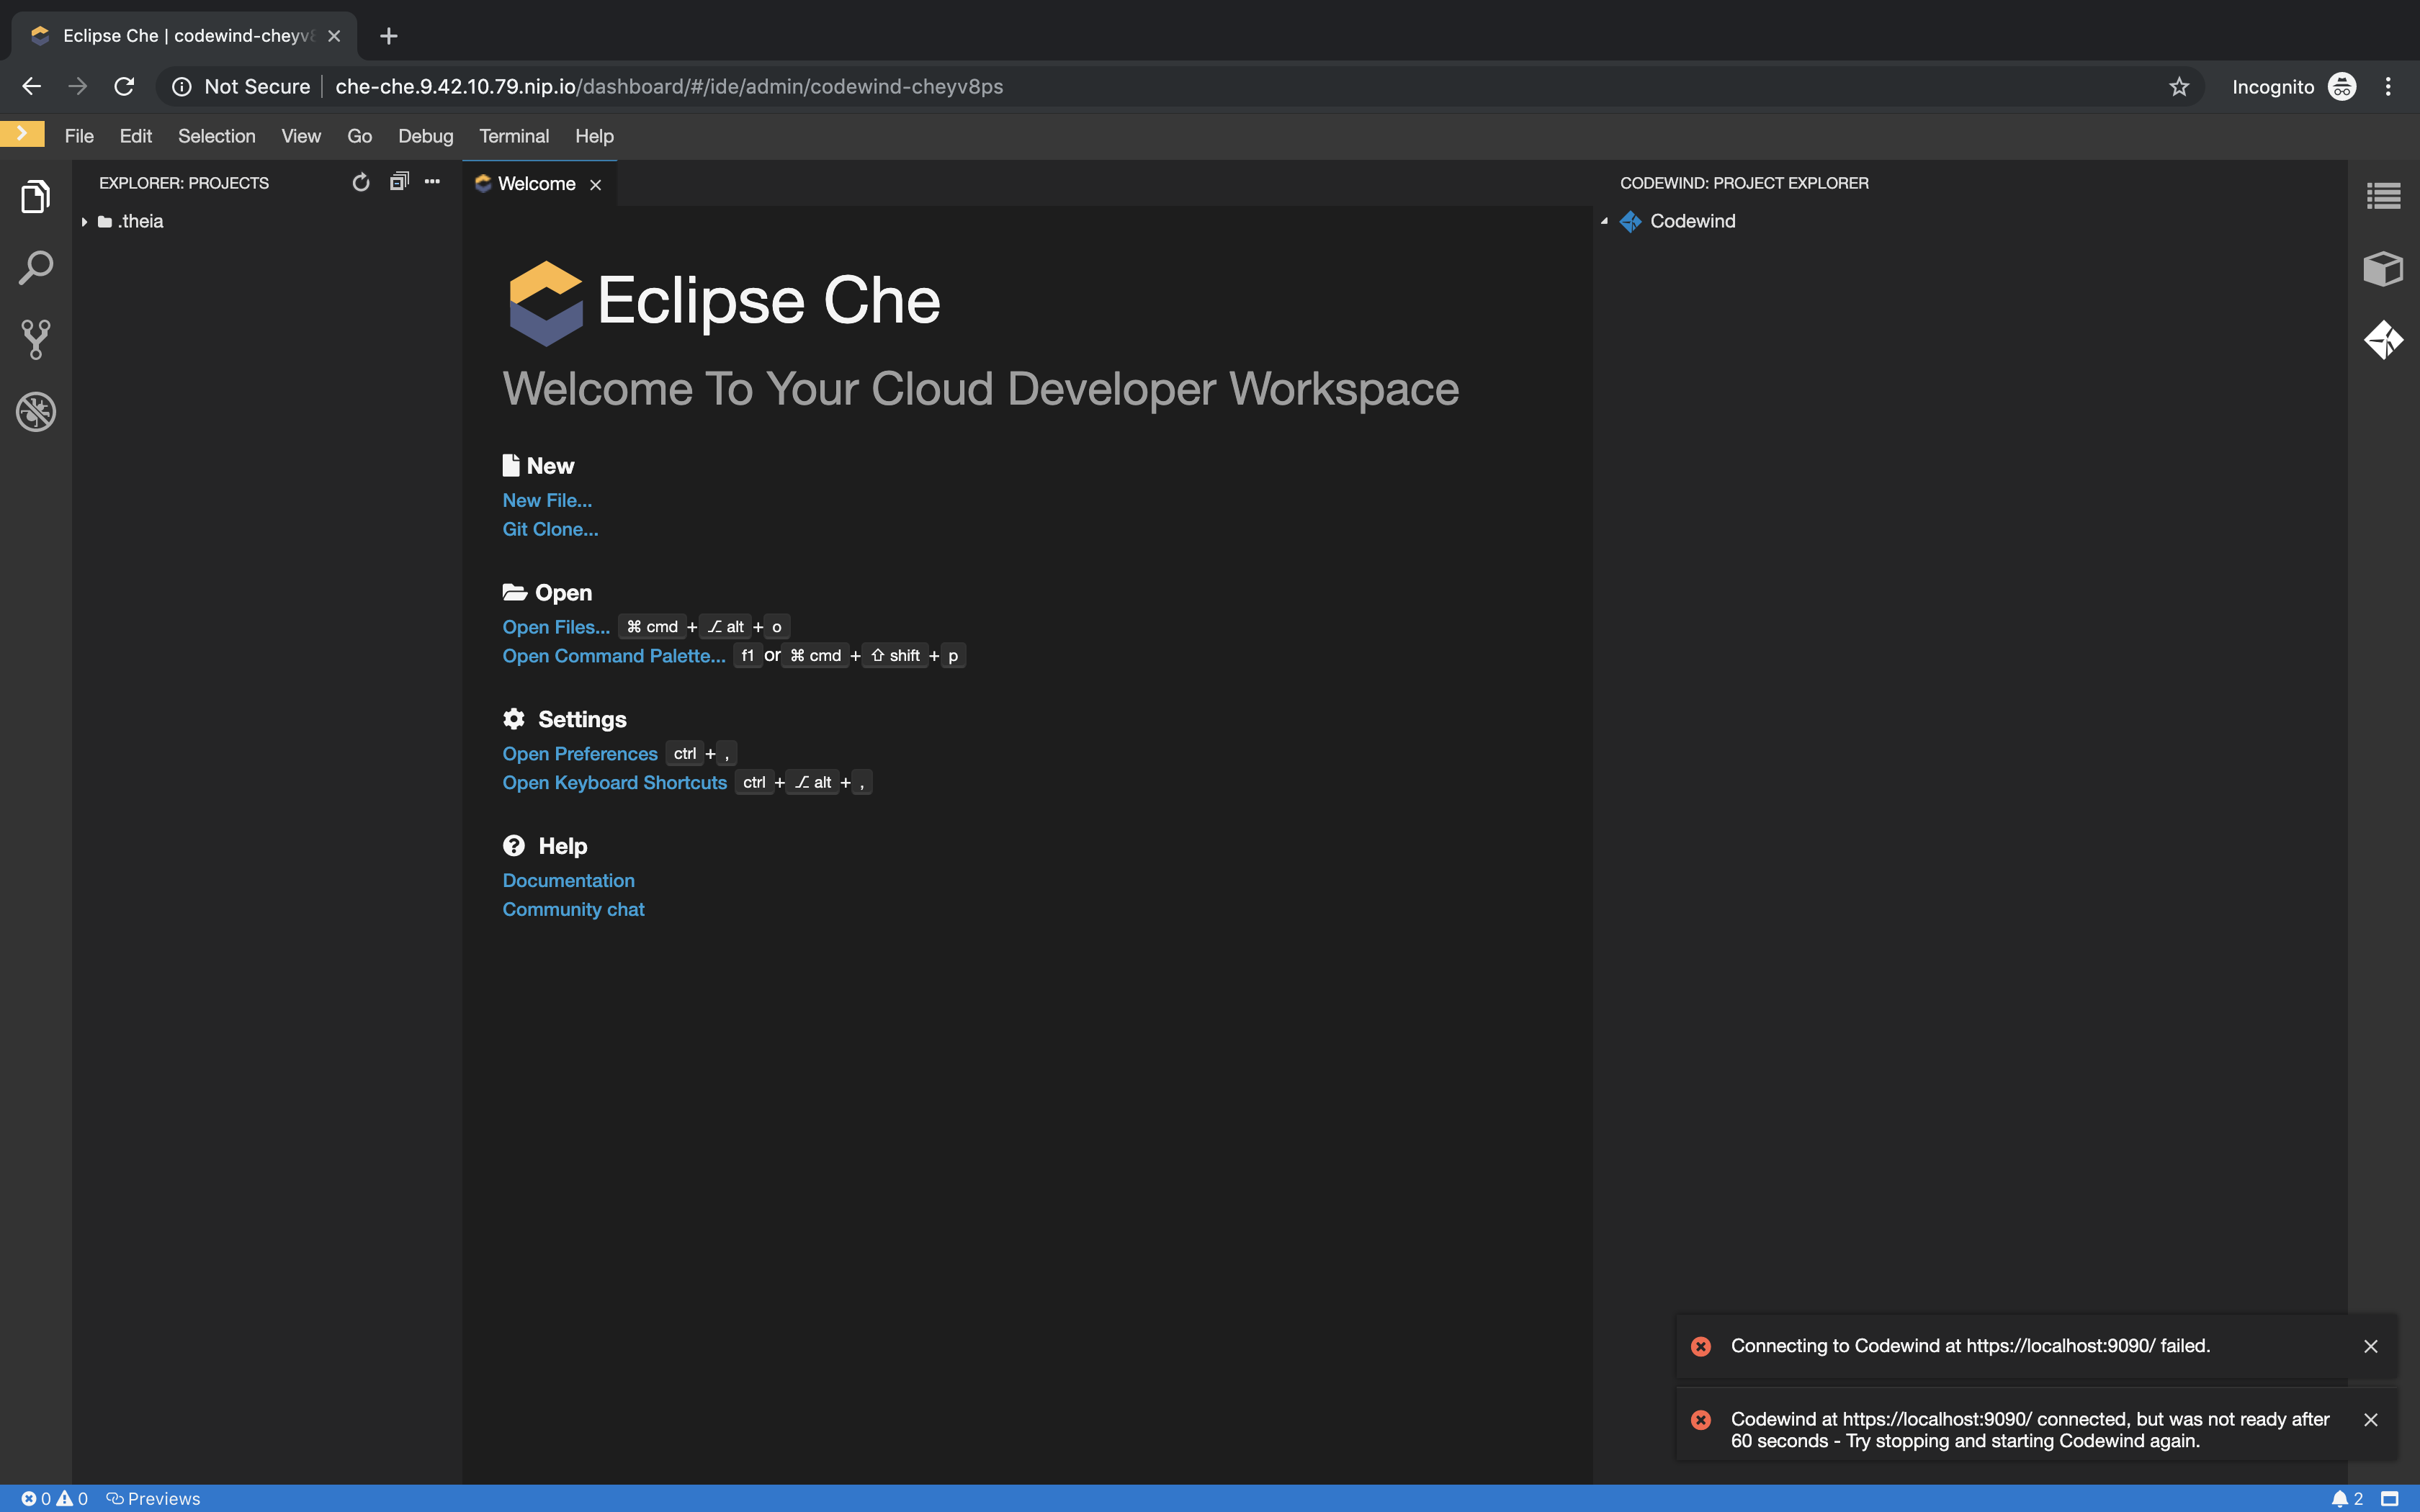Reload the page via browser toolbar
Screen dimensions: 2420x1512
point(124,86)
